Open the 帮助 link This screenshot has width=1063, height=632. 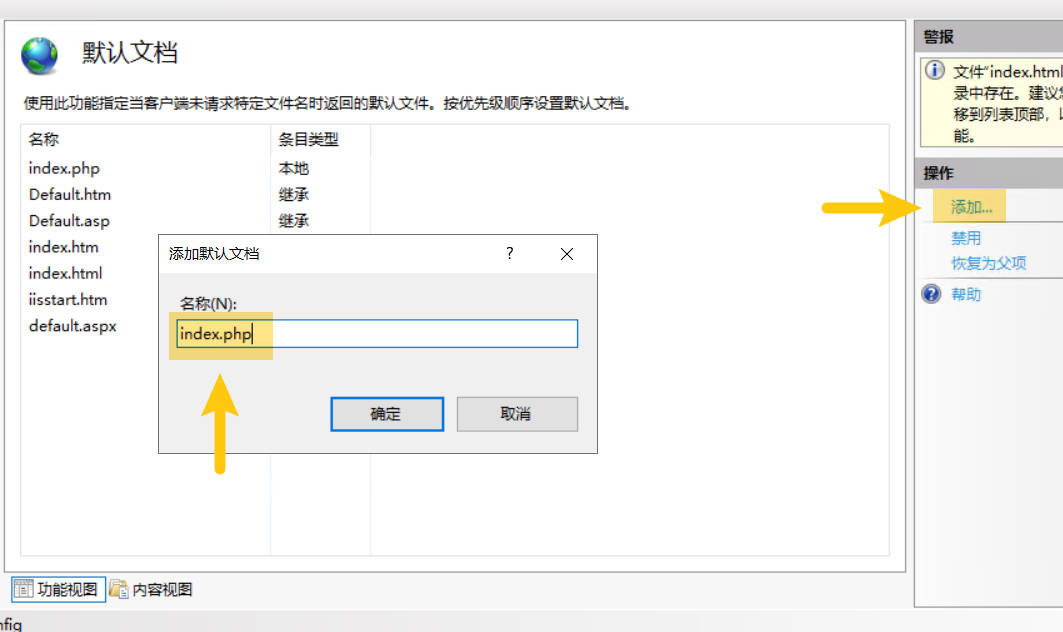pyautogui.click(x=966, y=294)
